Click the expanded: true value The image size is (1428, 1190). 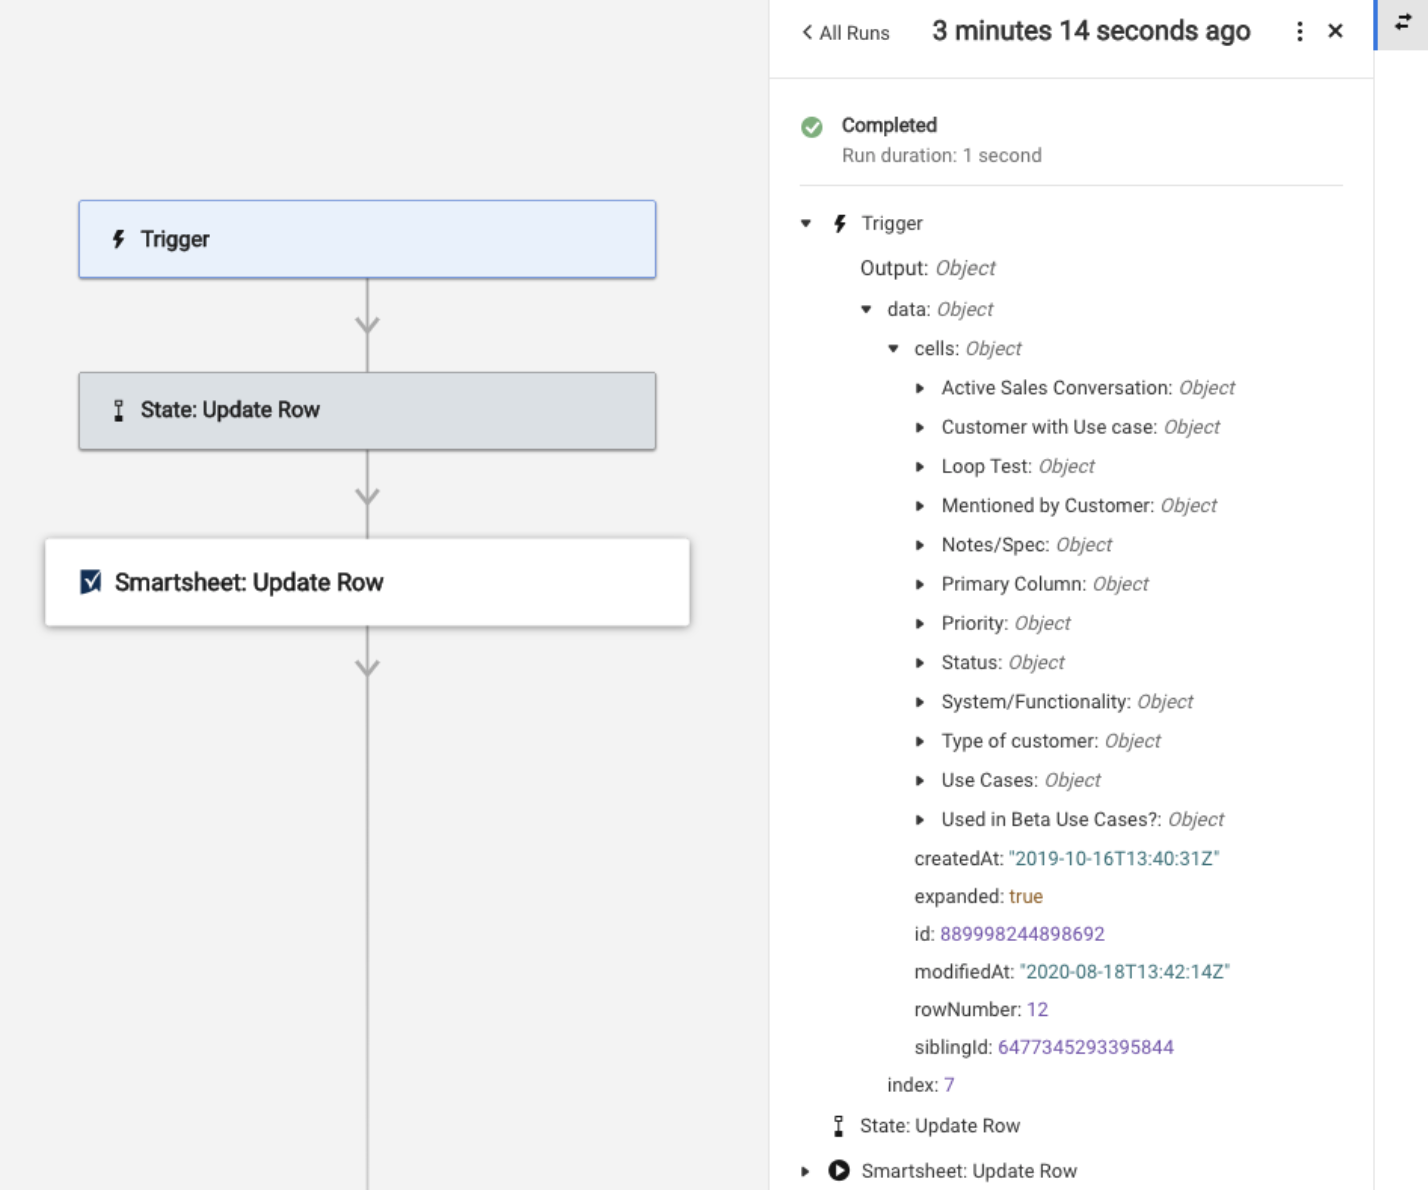tap(1026, 896)
